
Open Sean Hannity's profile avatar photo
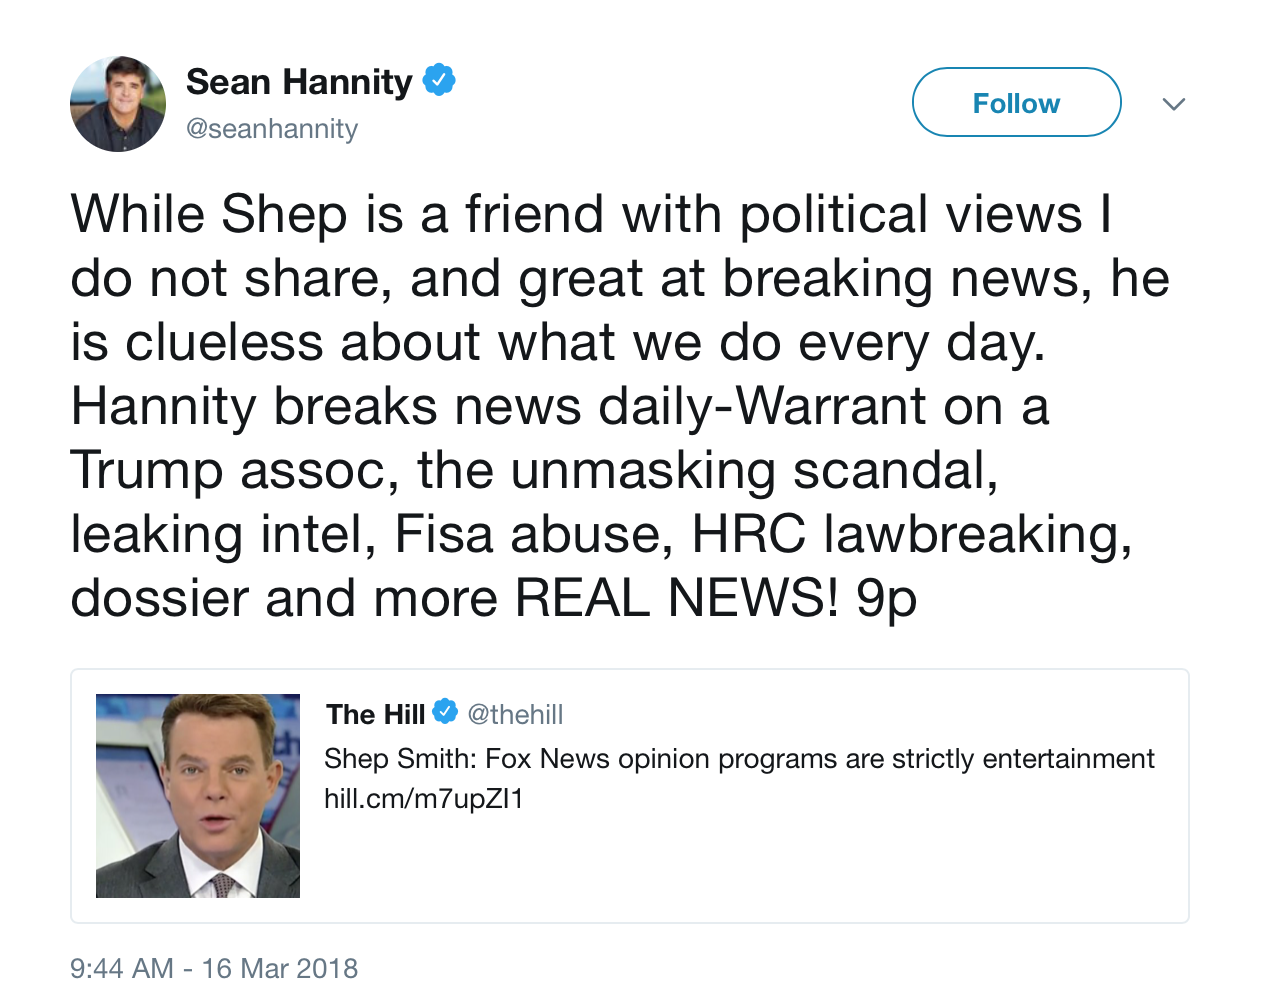click(118, 104)
